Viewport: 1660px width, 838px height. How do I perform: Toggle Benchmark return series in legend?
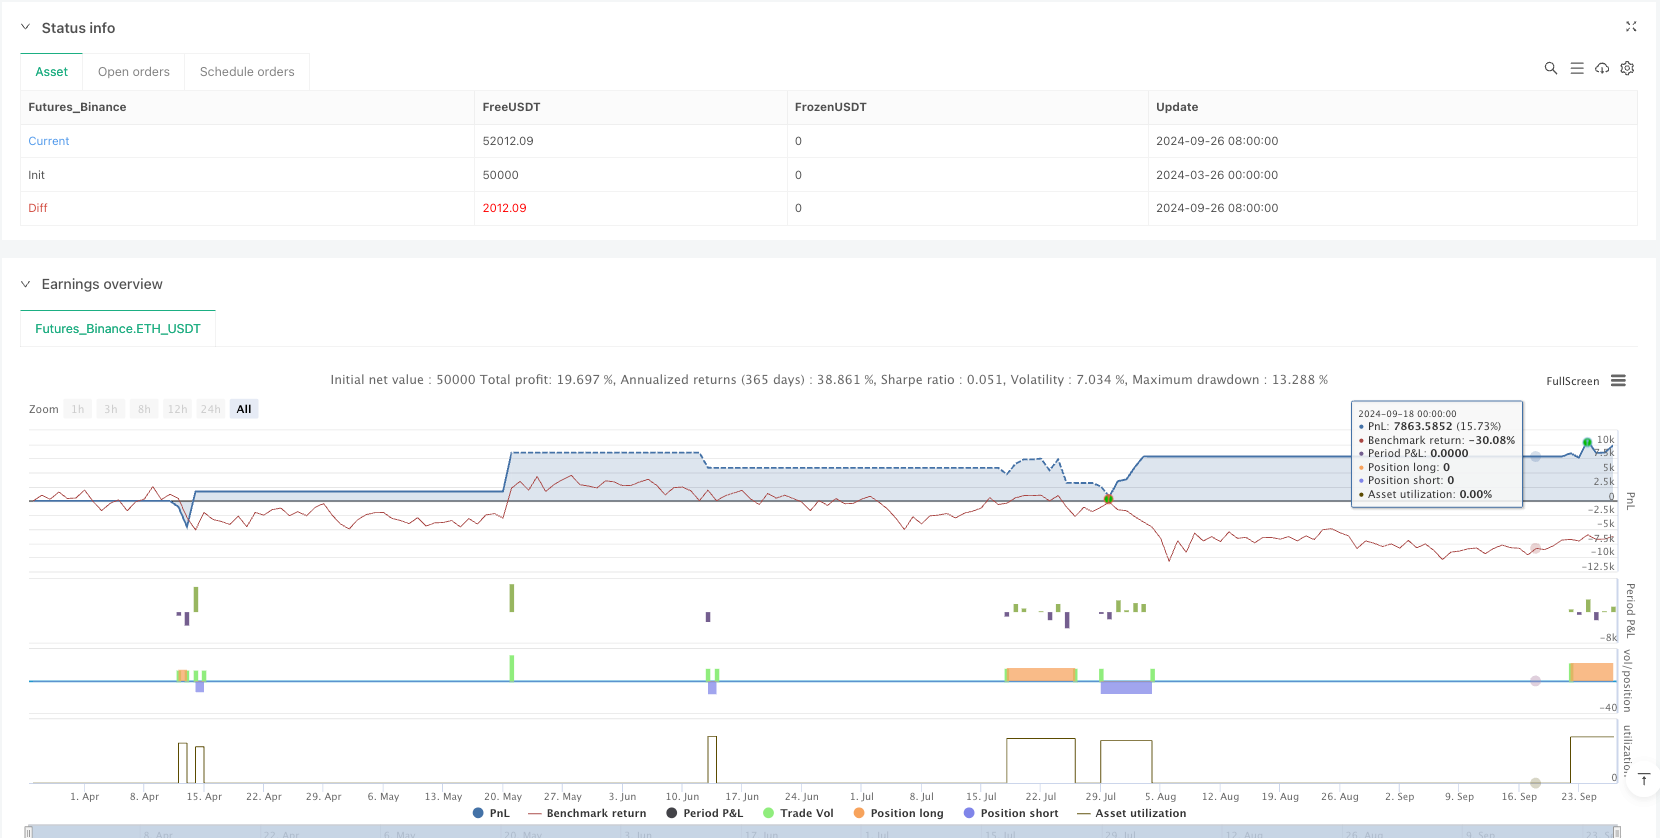[587, 813]
